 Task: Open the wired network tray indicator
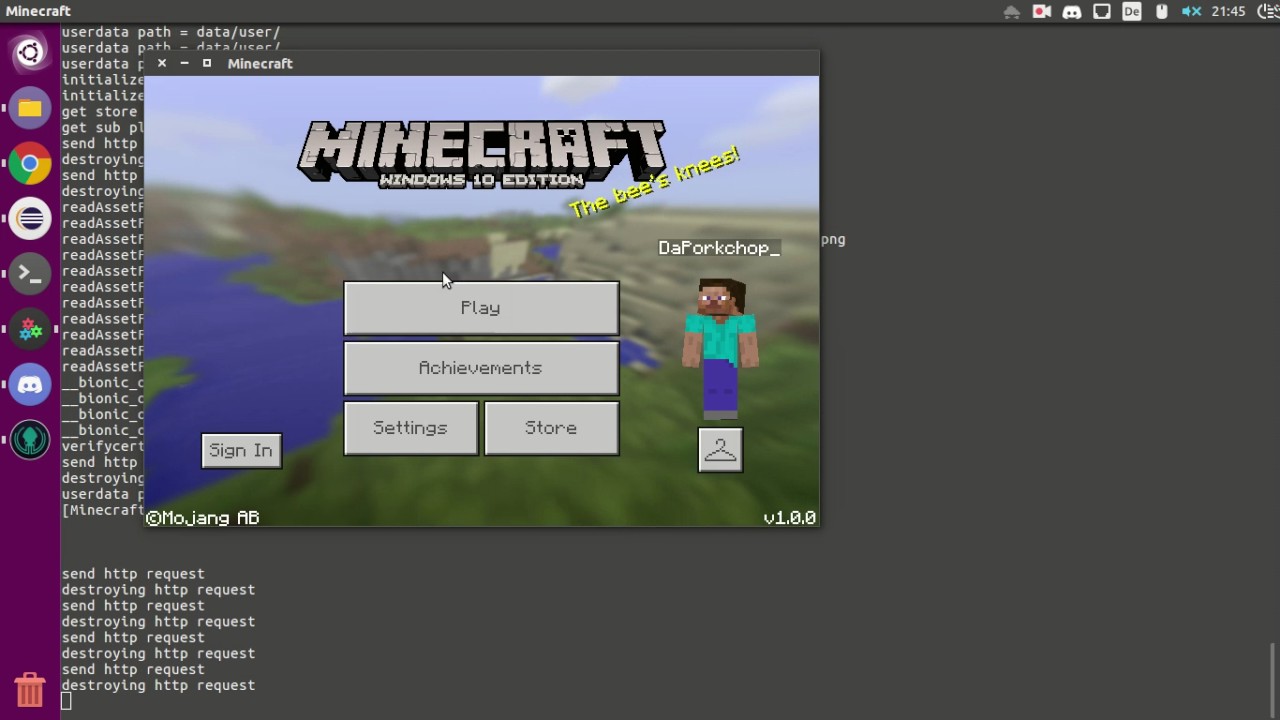pos(1102,12)
